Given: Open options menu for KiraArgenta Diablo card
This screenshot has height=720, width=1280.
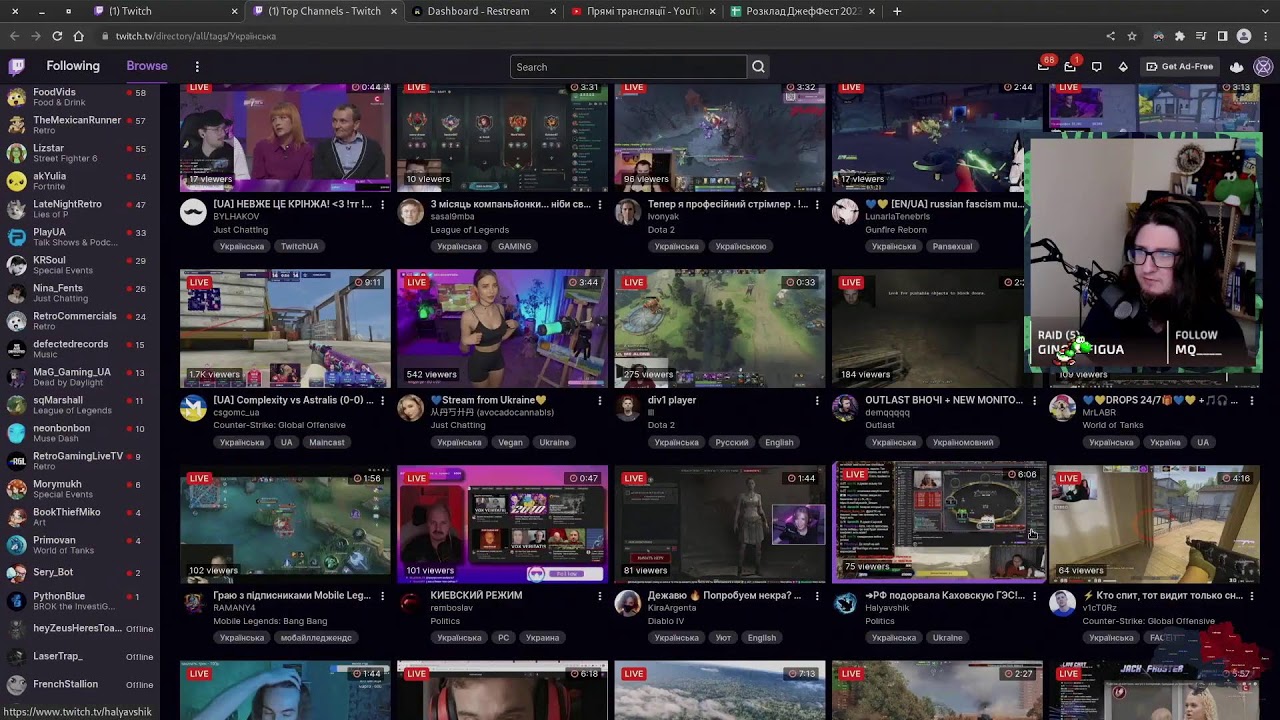Looking at the screenshot, I should pos(817,596).
